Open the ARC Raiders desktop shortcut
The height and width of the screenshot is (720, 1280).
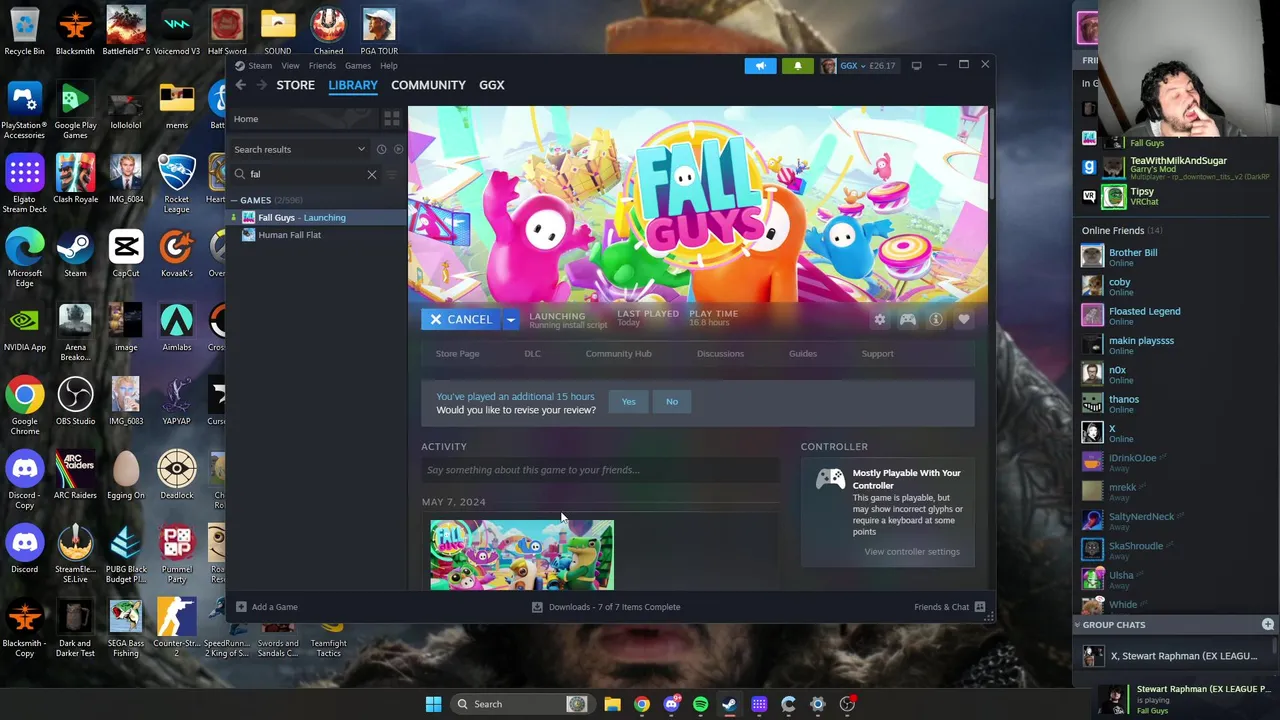point(75,474)
